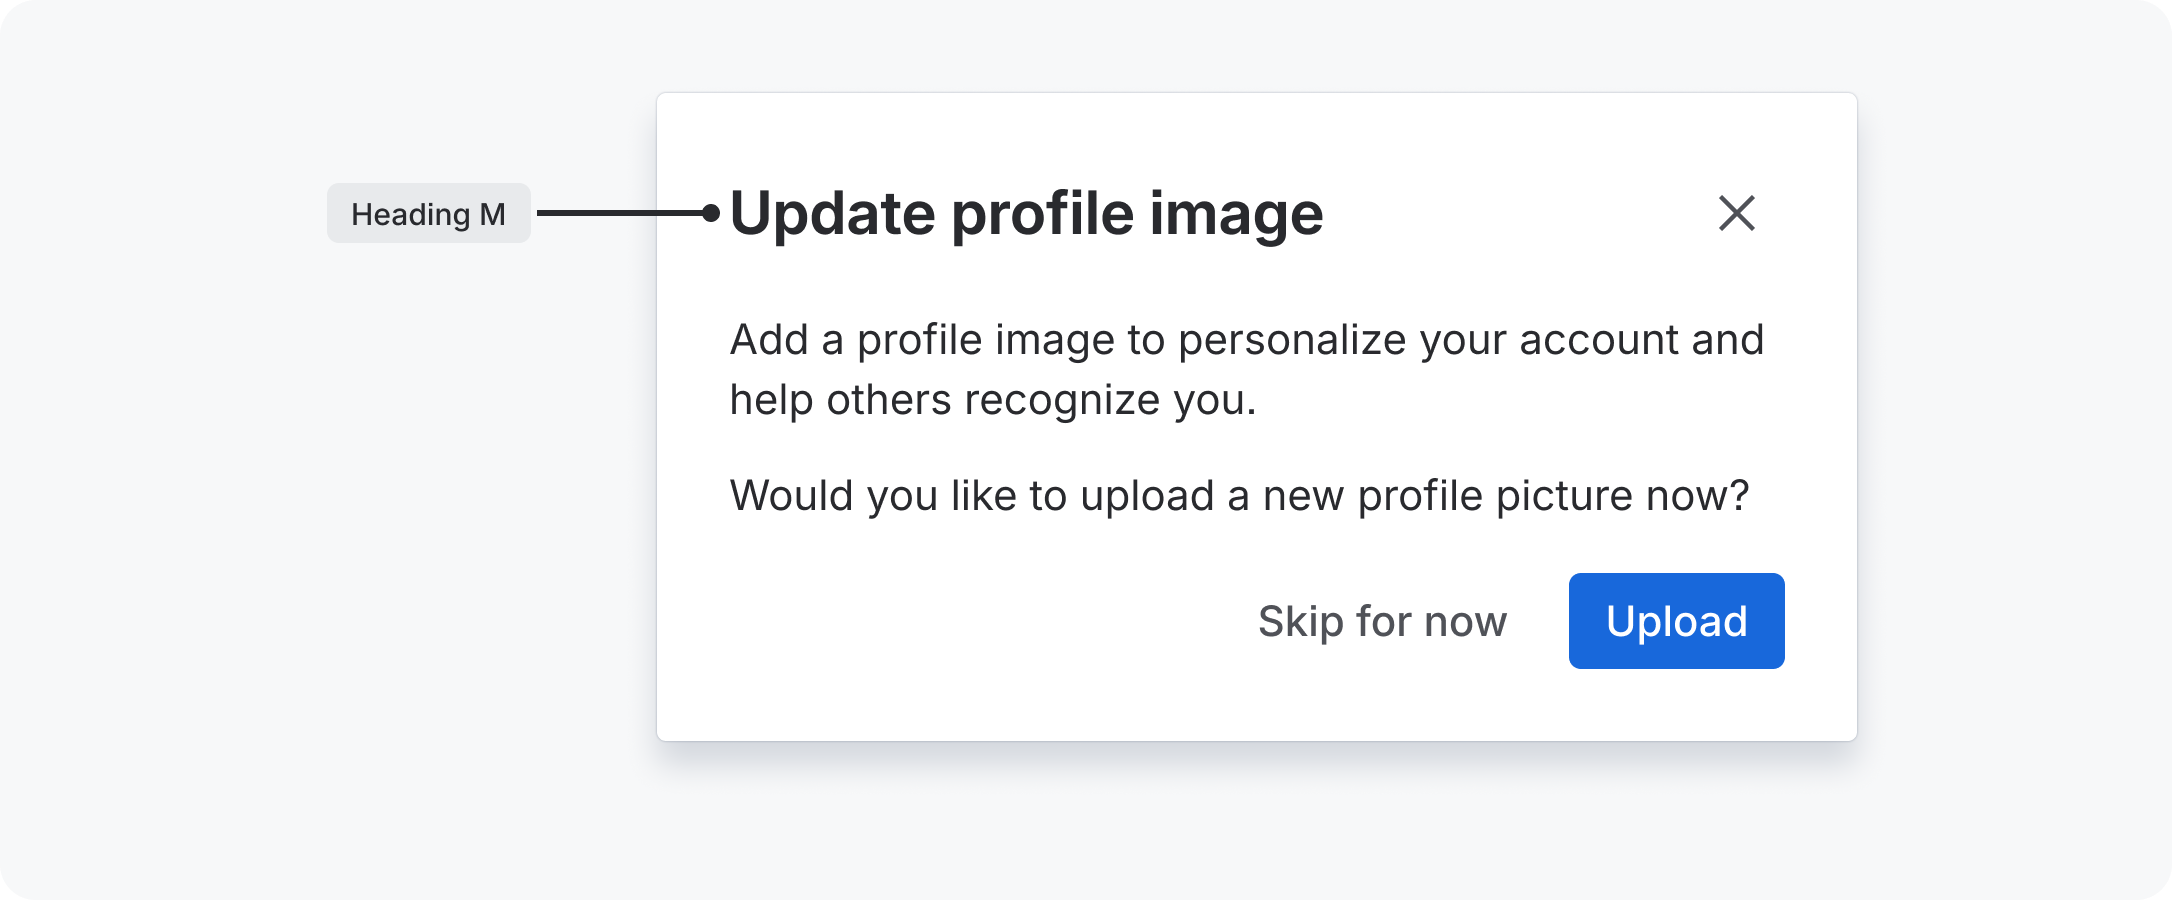Image resolution: width=2172 pixels, height=900 pixels.
Task: Close the Update profile image dialog
Action: (1736, 213)
